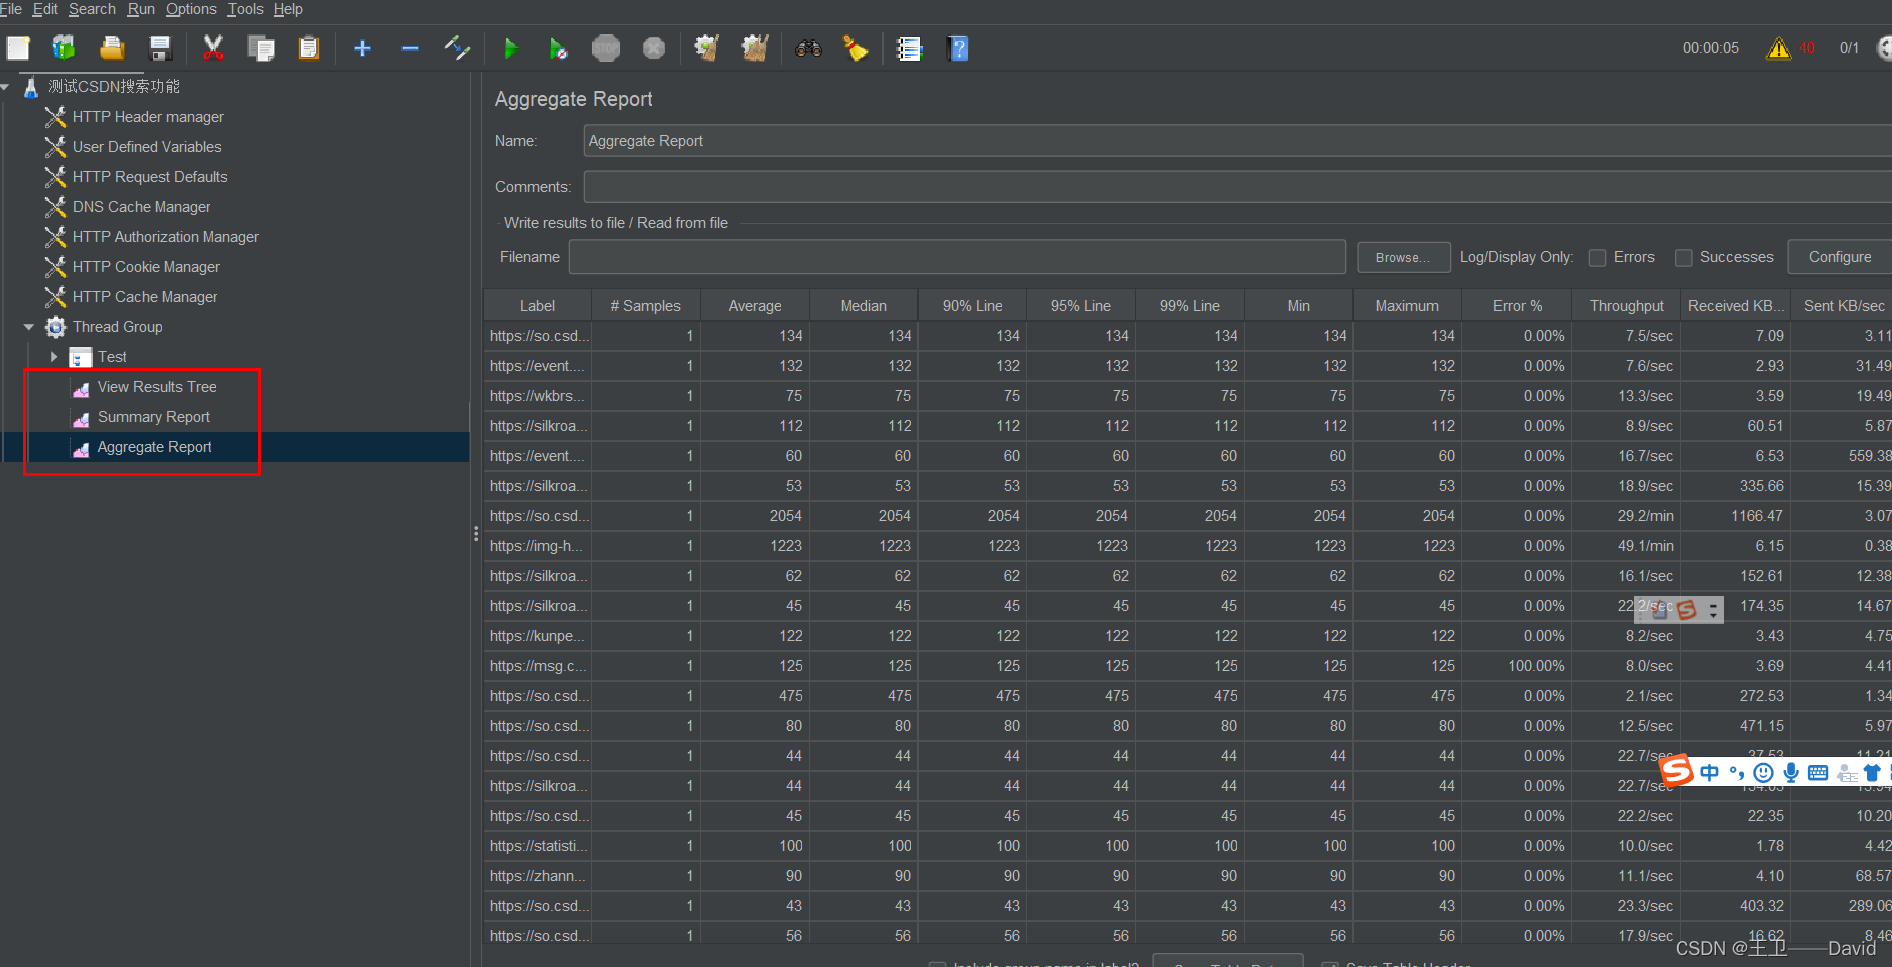
Task: Click into the Filename input field
Action: 956,257
